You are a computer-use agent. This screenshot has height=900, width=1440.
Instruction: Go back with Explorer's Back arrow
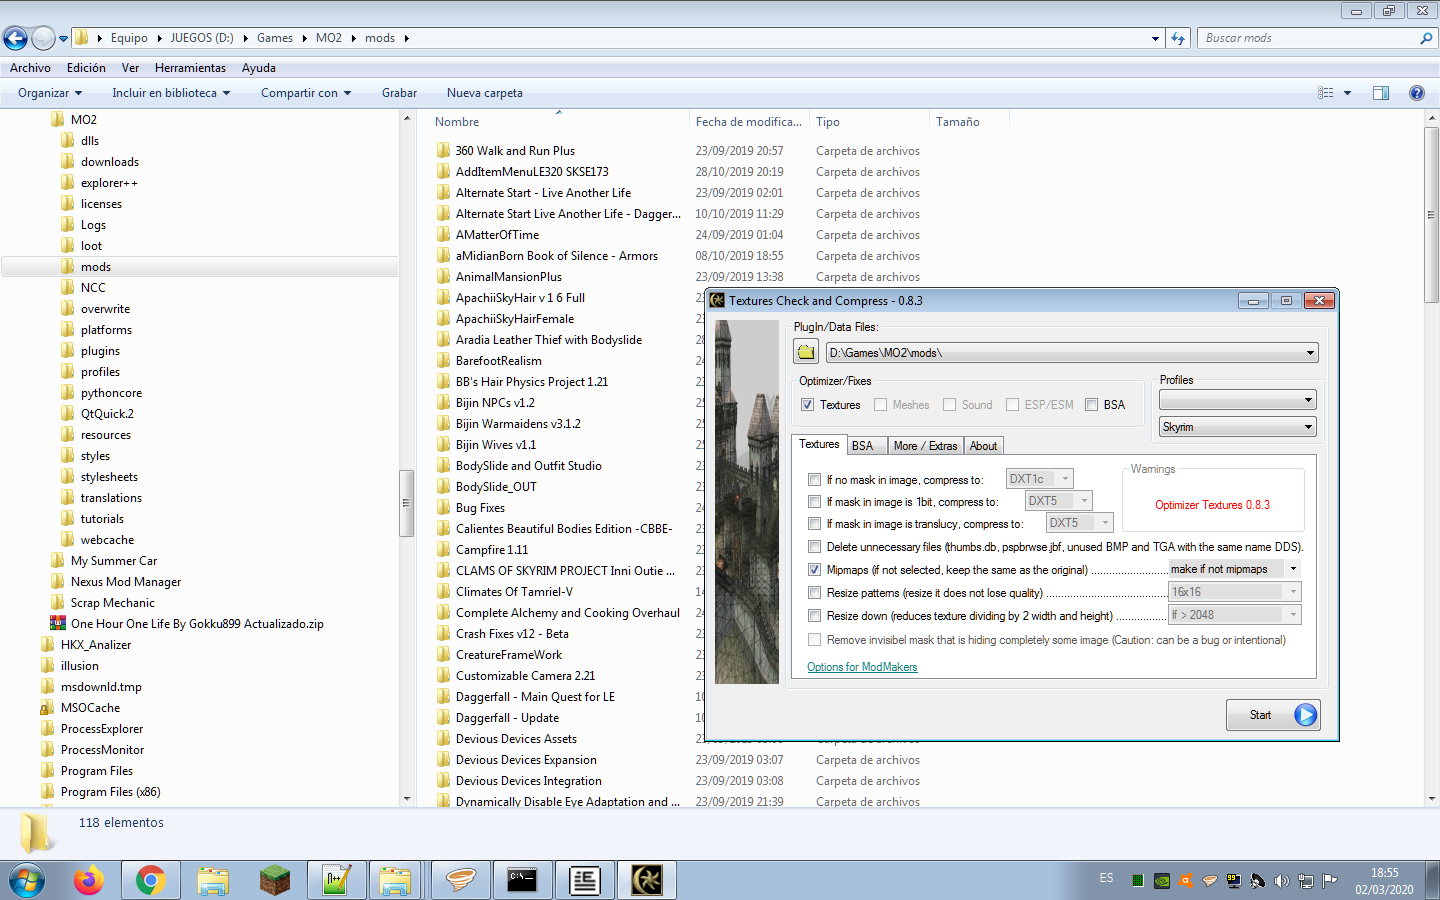tap(15, 38)
